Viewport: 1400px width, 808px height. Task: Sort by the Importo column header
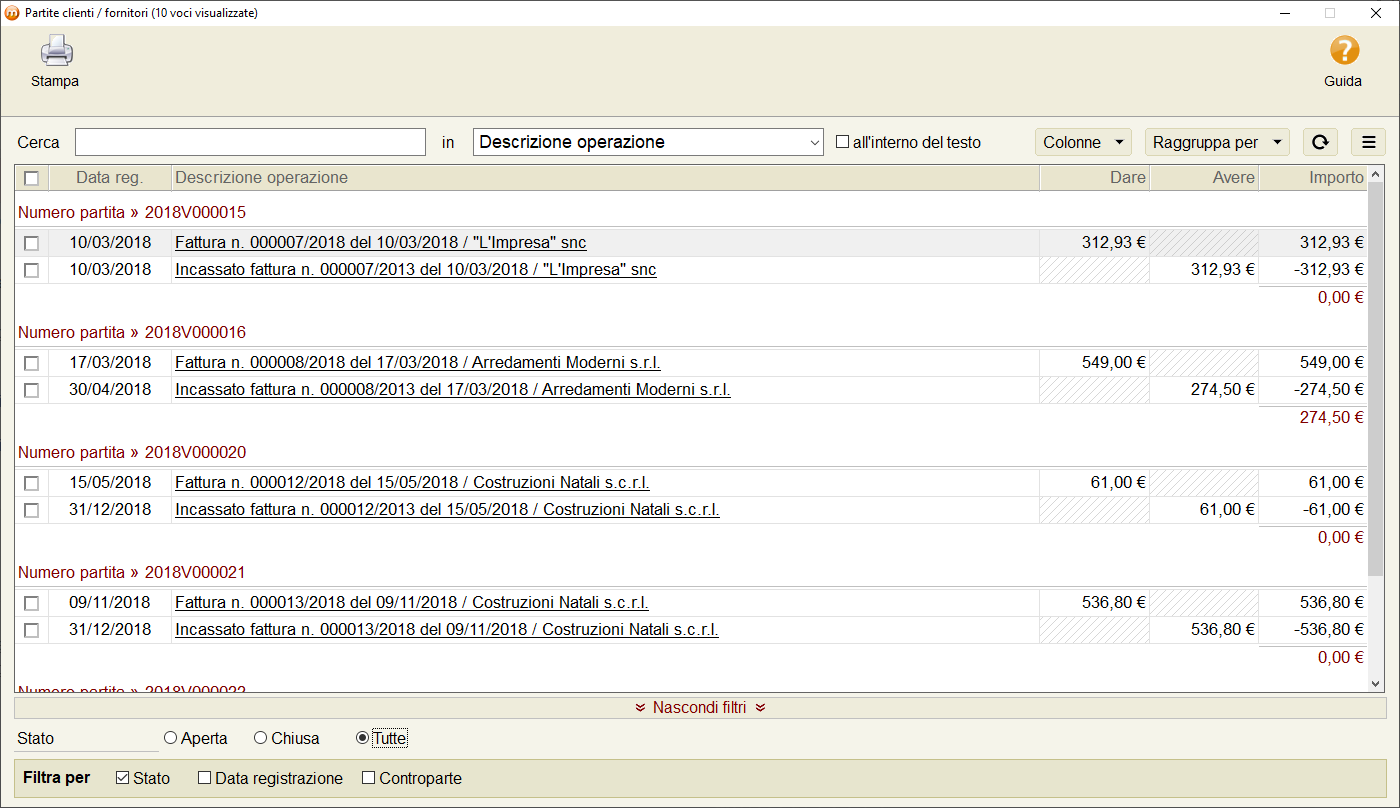click(1312, 178)
